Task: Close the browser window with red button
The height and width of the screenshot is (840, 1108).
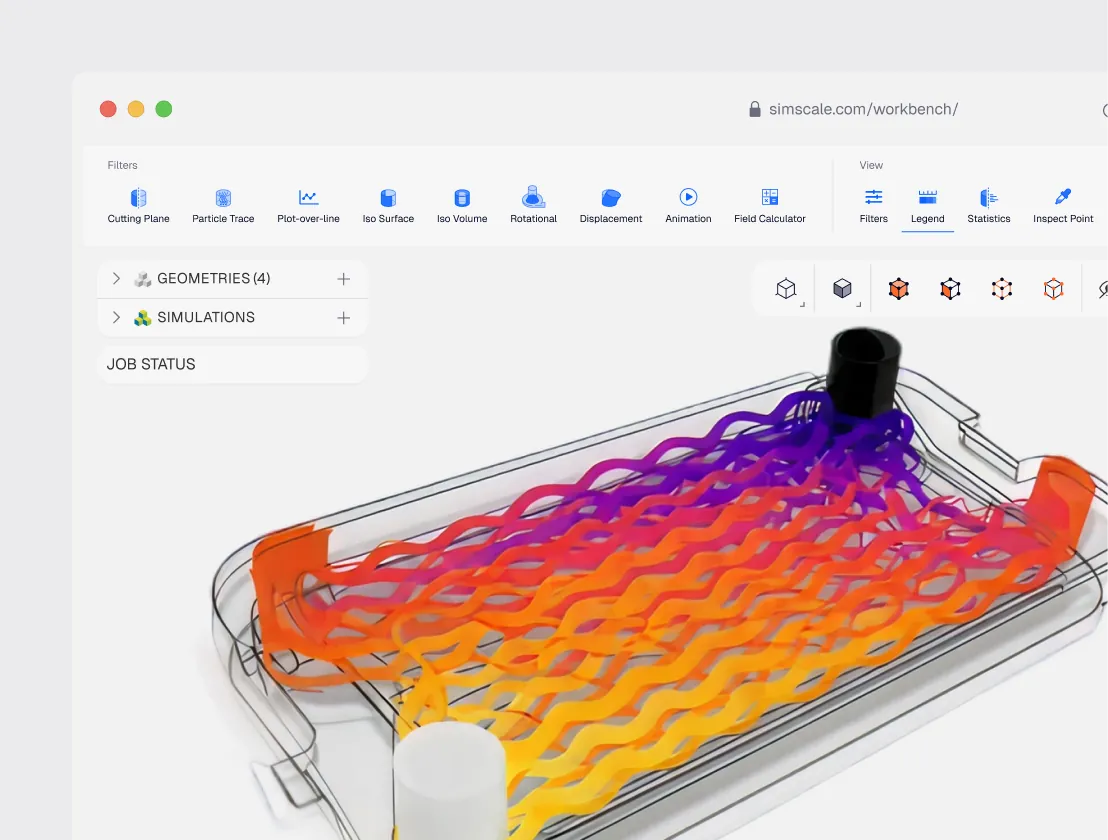Action: point(108,109)
